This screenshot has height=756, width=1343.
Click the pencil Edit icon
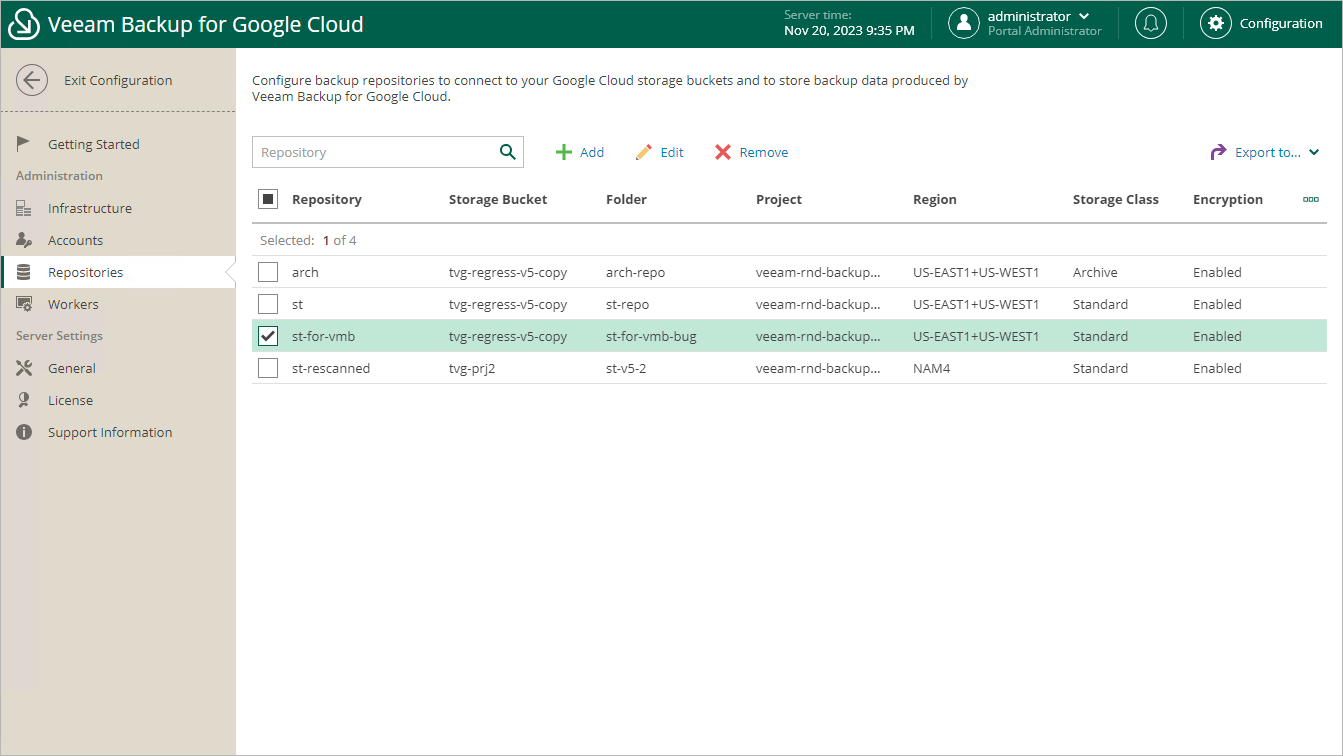(644, 153)
